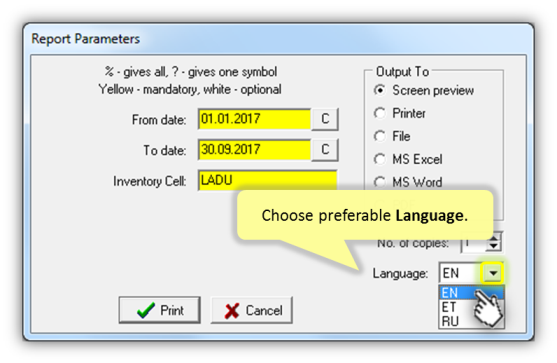Click the Inventory Cell field
The width and height of the screenshot is (557, 363).
(267, 180)
